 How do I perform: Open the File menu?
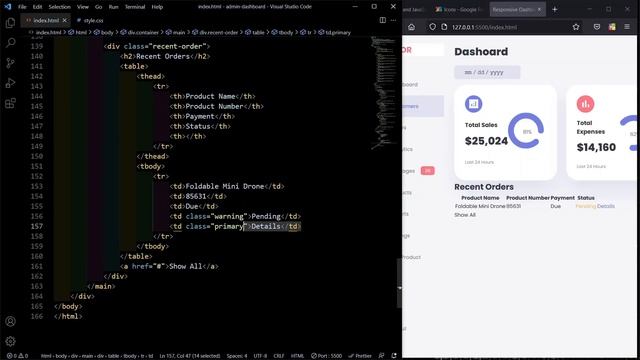[x=22, y=7]
